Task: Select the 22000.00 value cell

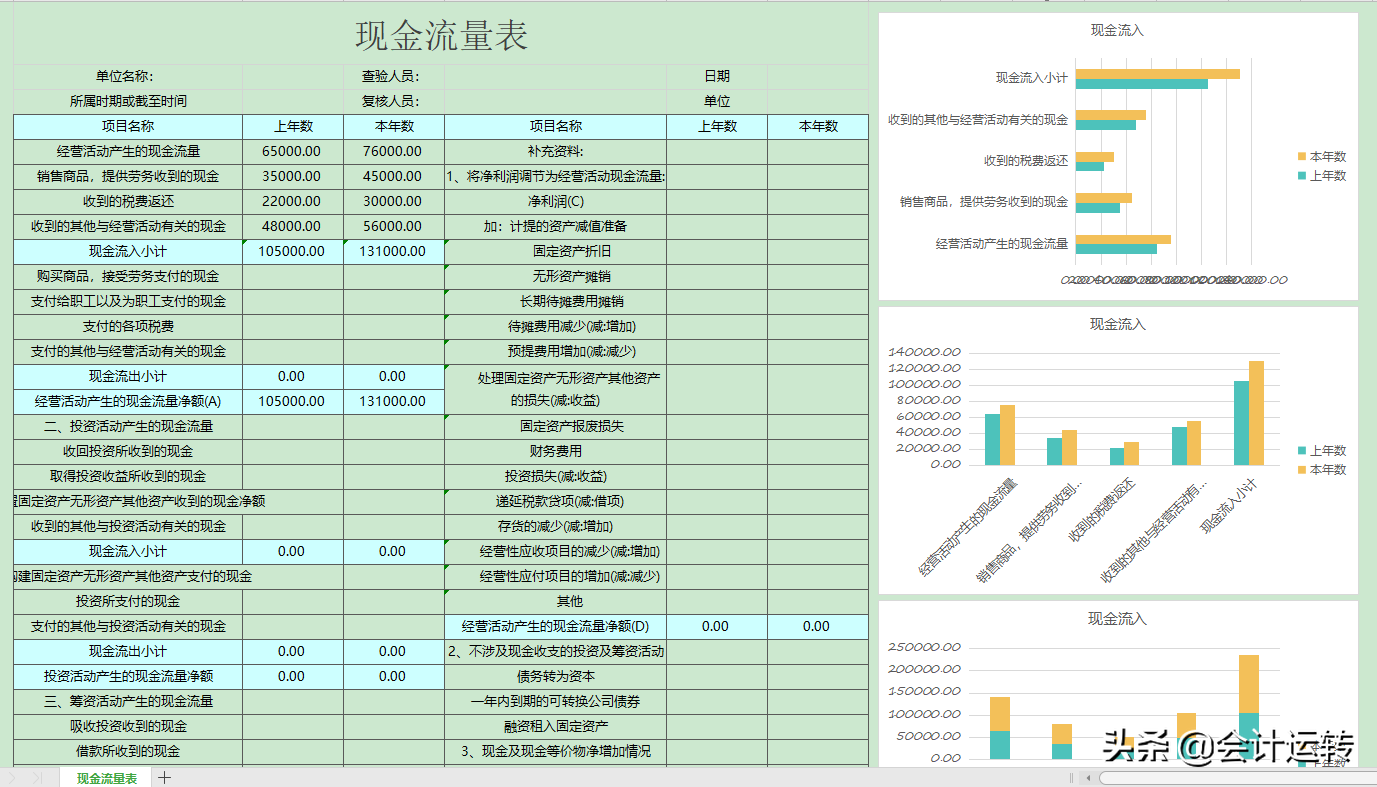Action: [x=292, y=201]
